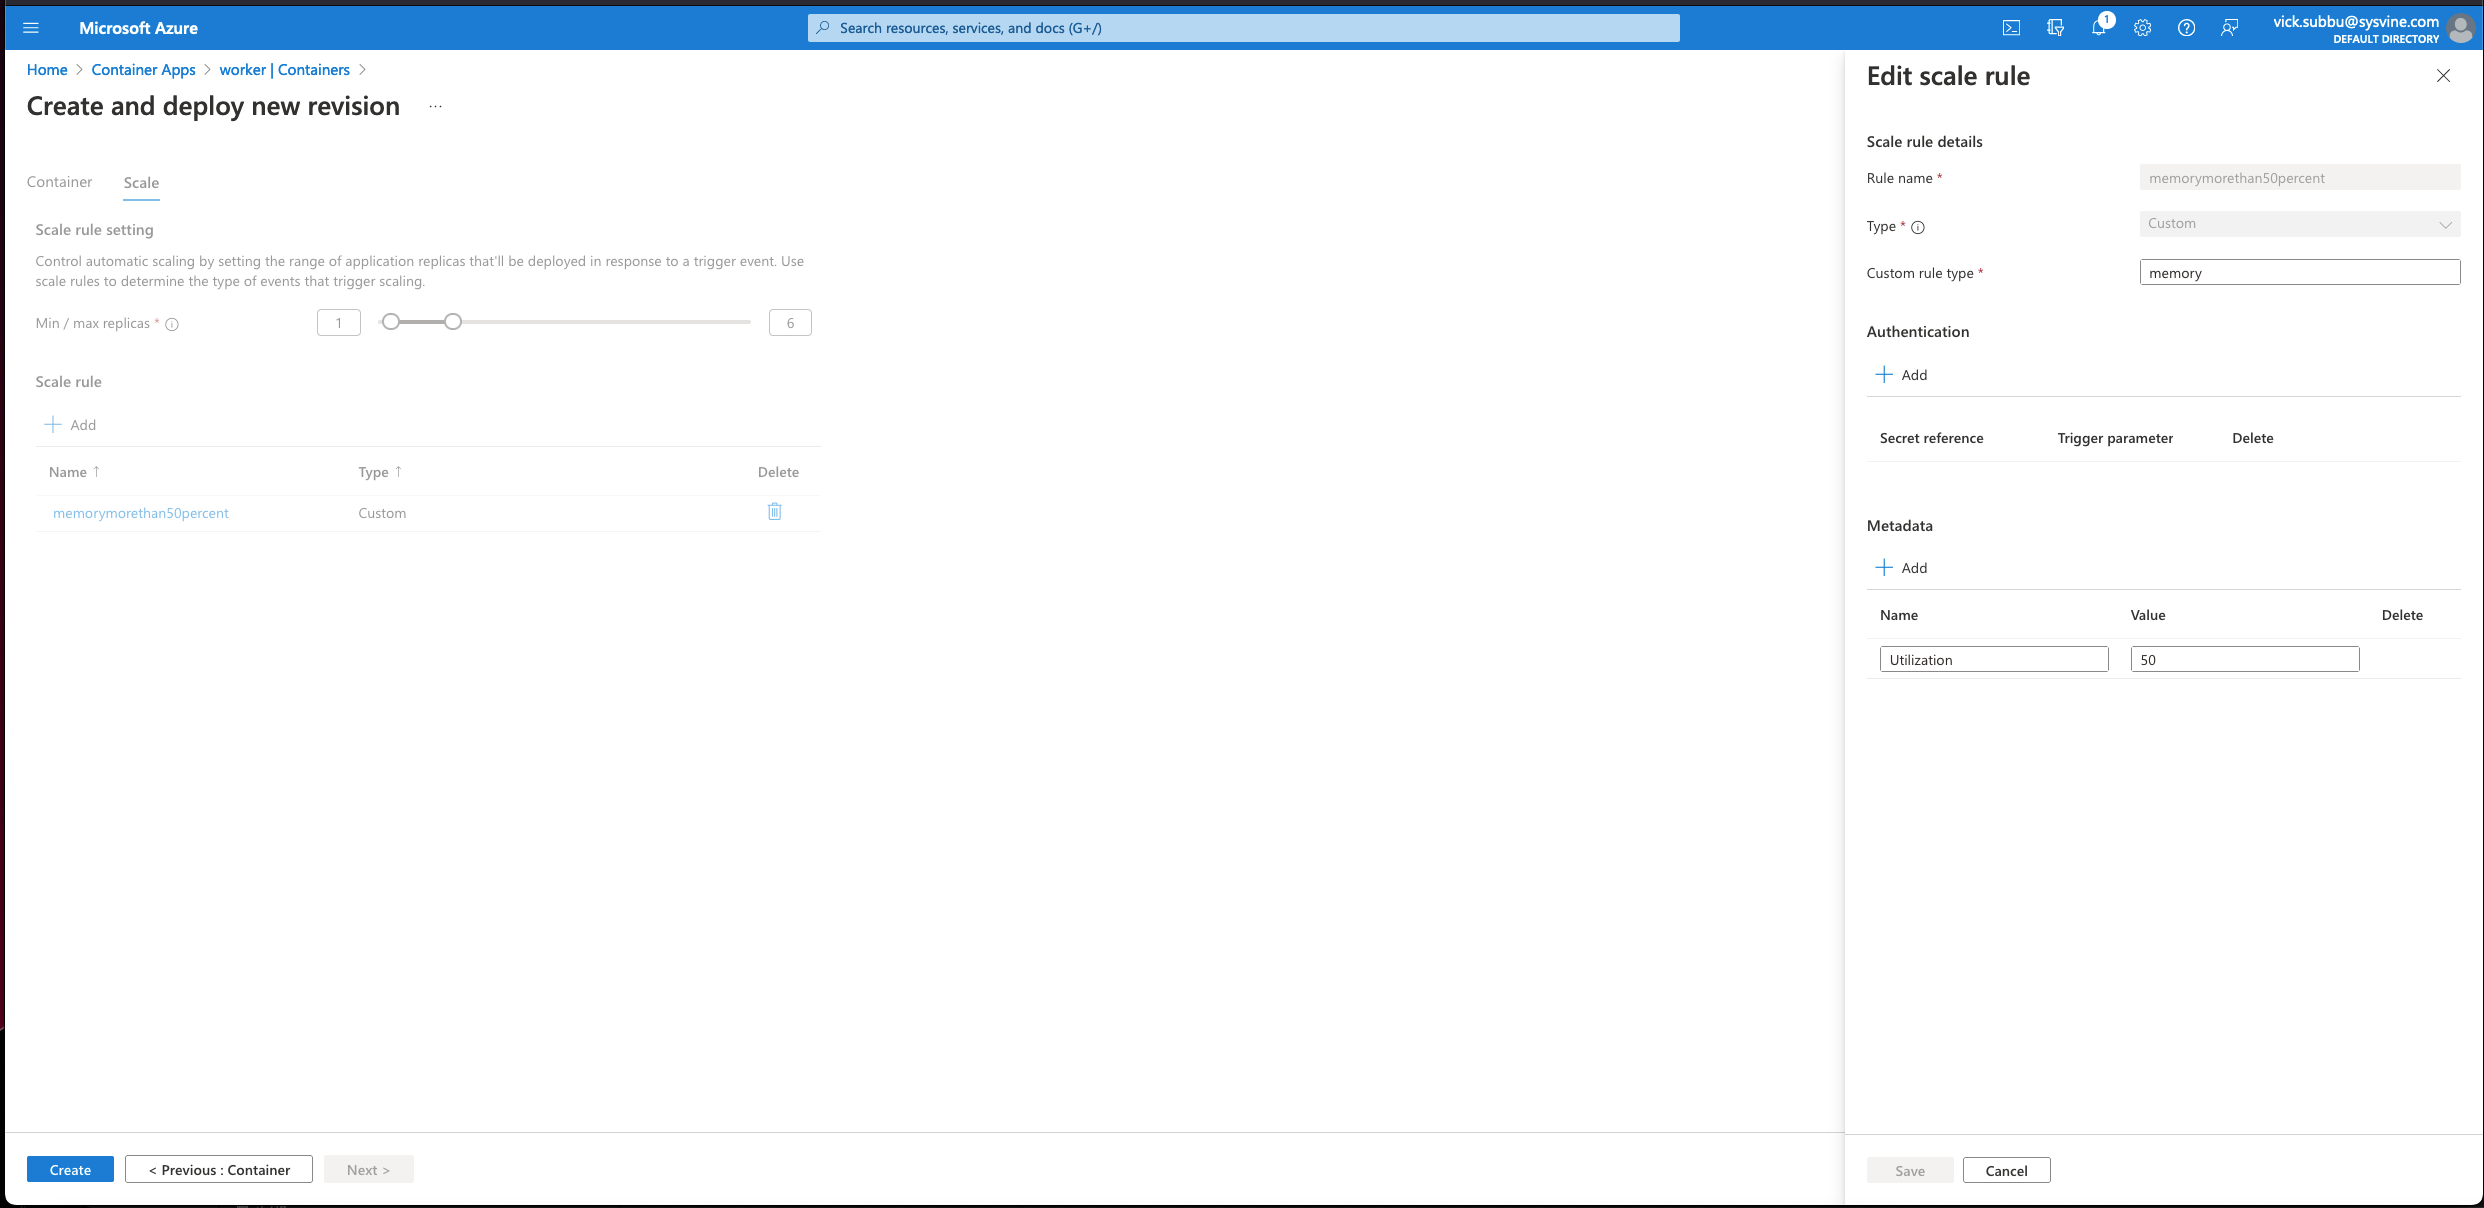Viewport: 2484px width, 1208px height.
Task: Open the portal Settings gear
Action: pos(2143,27)
